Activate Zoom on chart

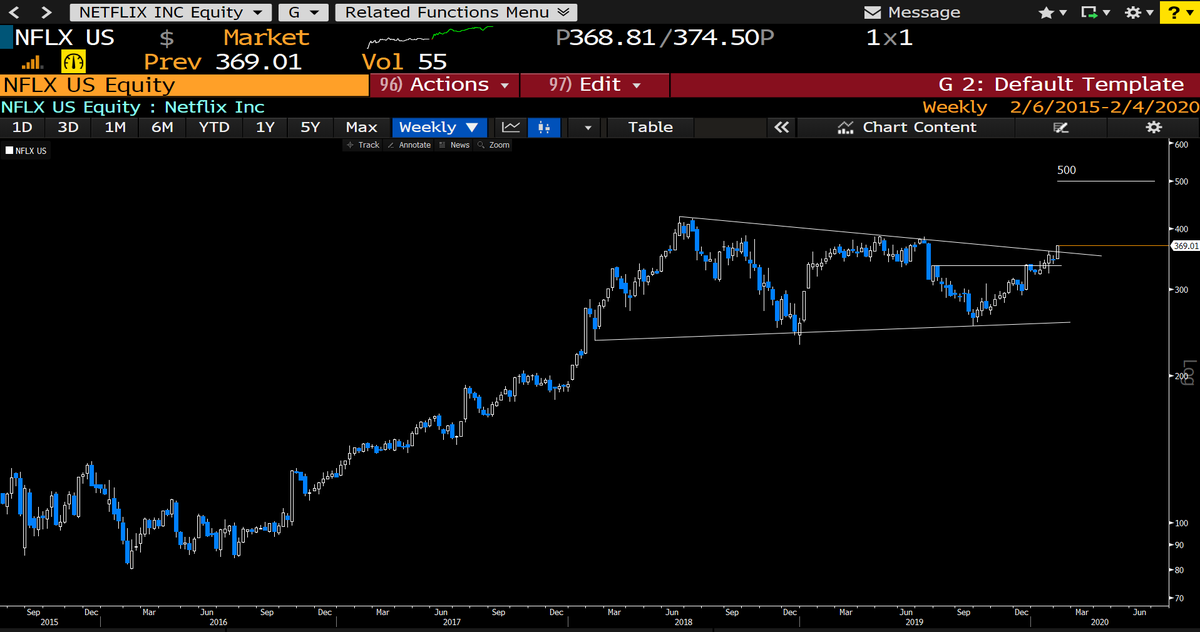[494, 145]
